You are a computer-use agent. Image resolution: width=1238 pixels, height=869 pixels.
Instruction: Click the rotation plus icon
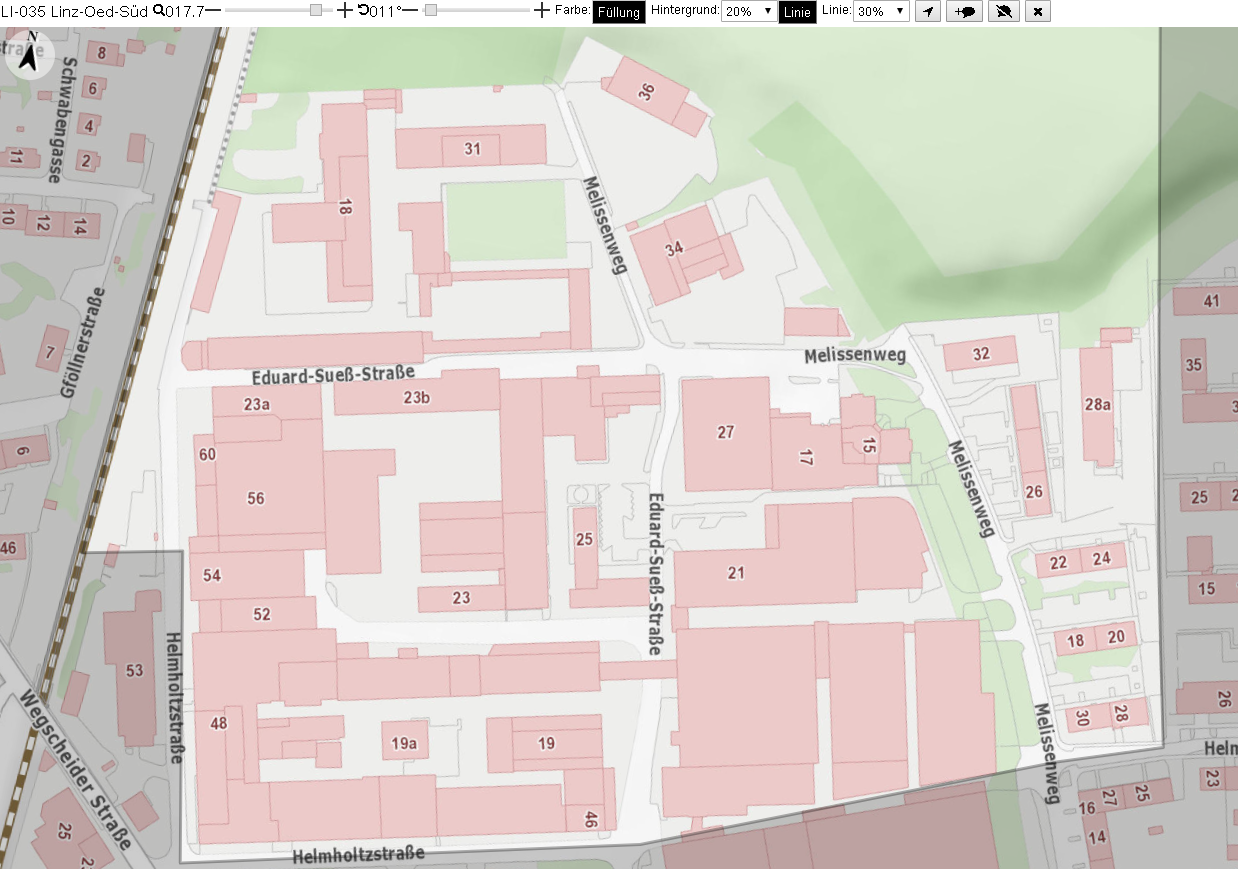(x=542, y=11)
